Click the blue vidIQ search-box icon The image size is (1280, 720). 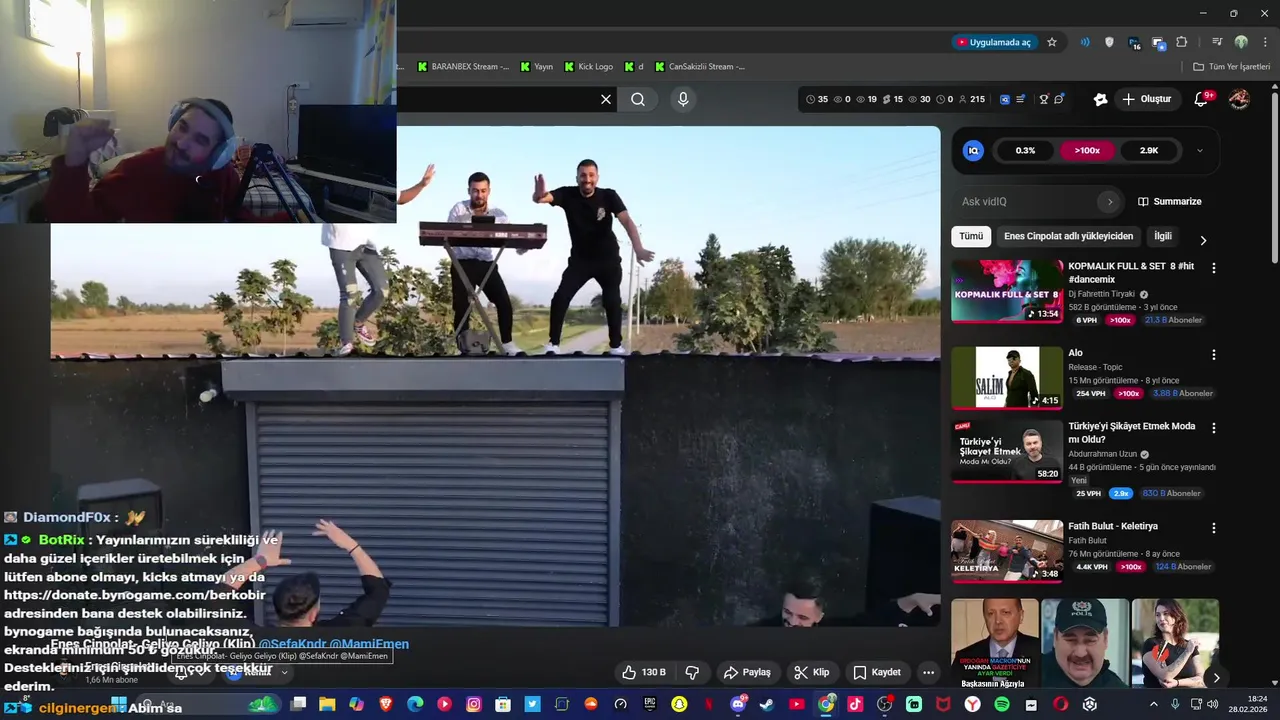tap(1005, 99)
